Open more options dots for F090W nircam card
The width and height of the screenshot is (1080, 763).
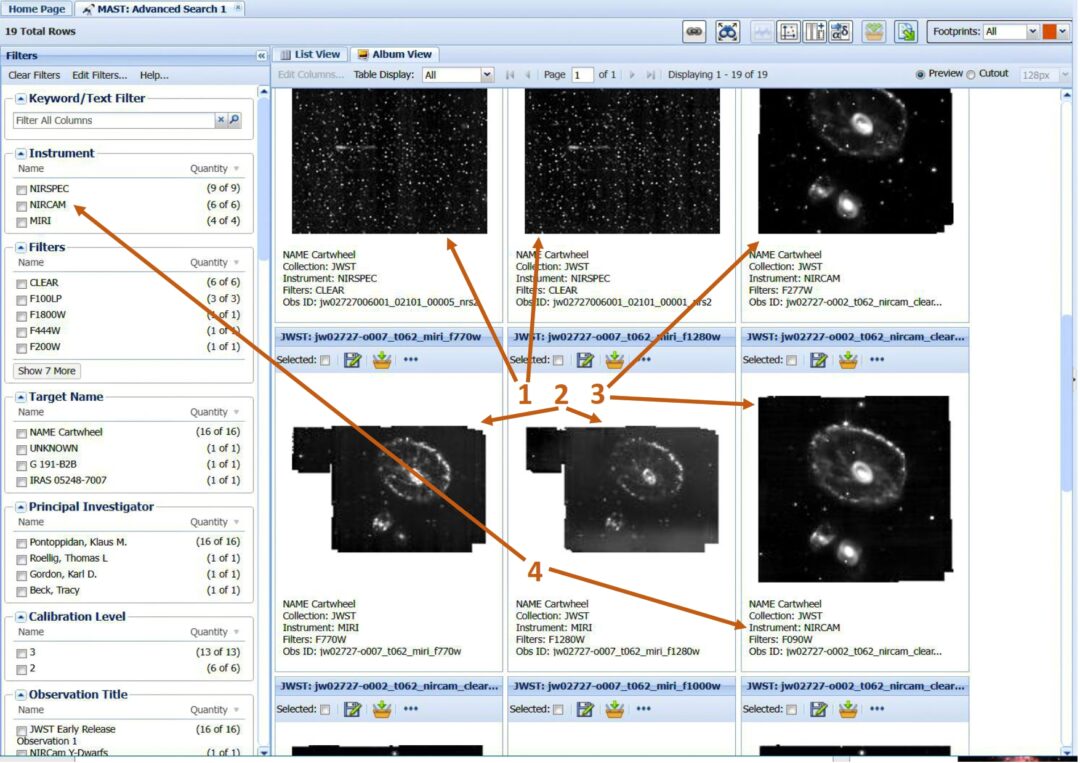coord(877,360)
